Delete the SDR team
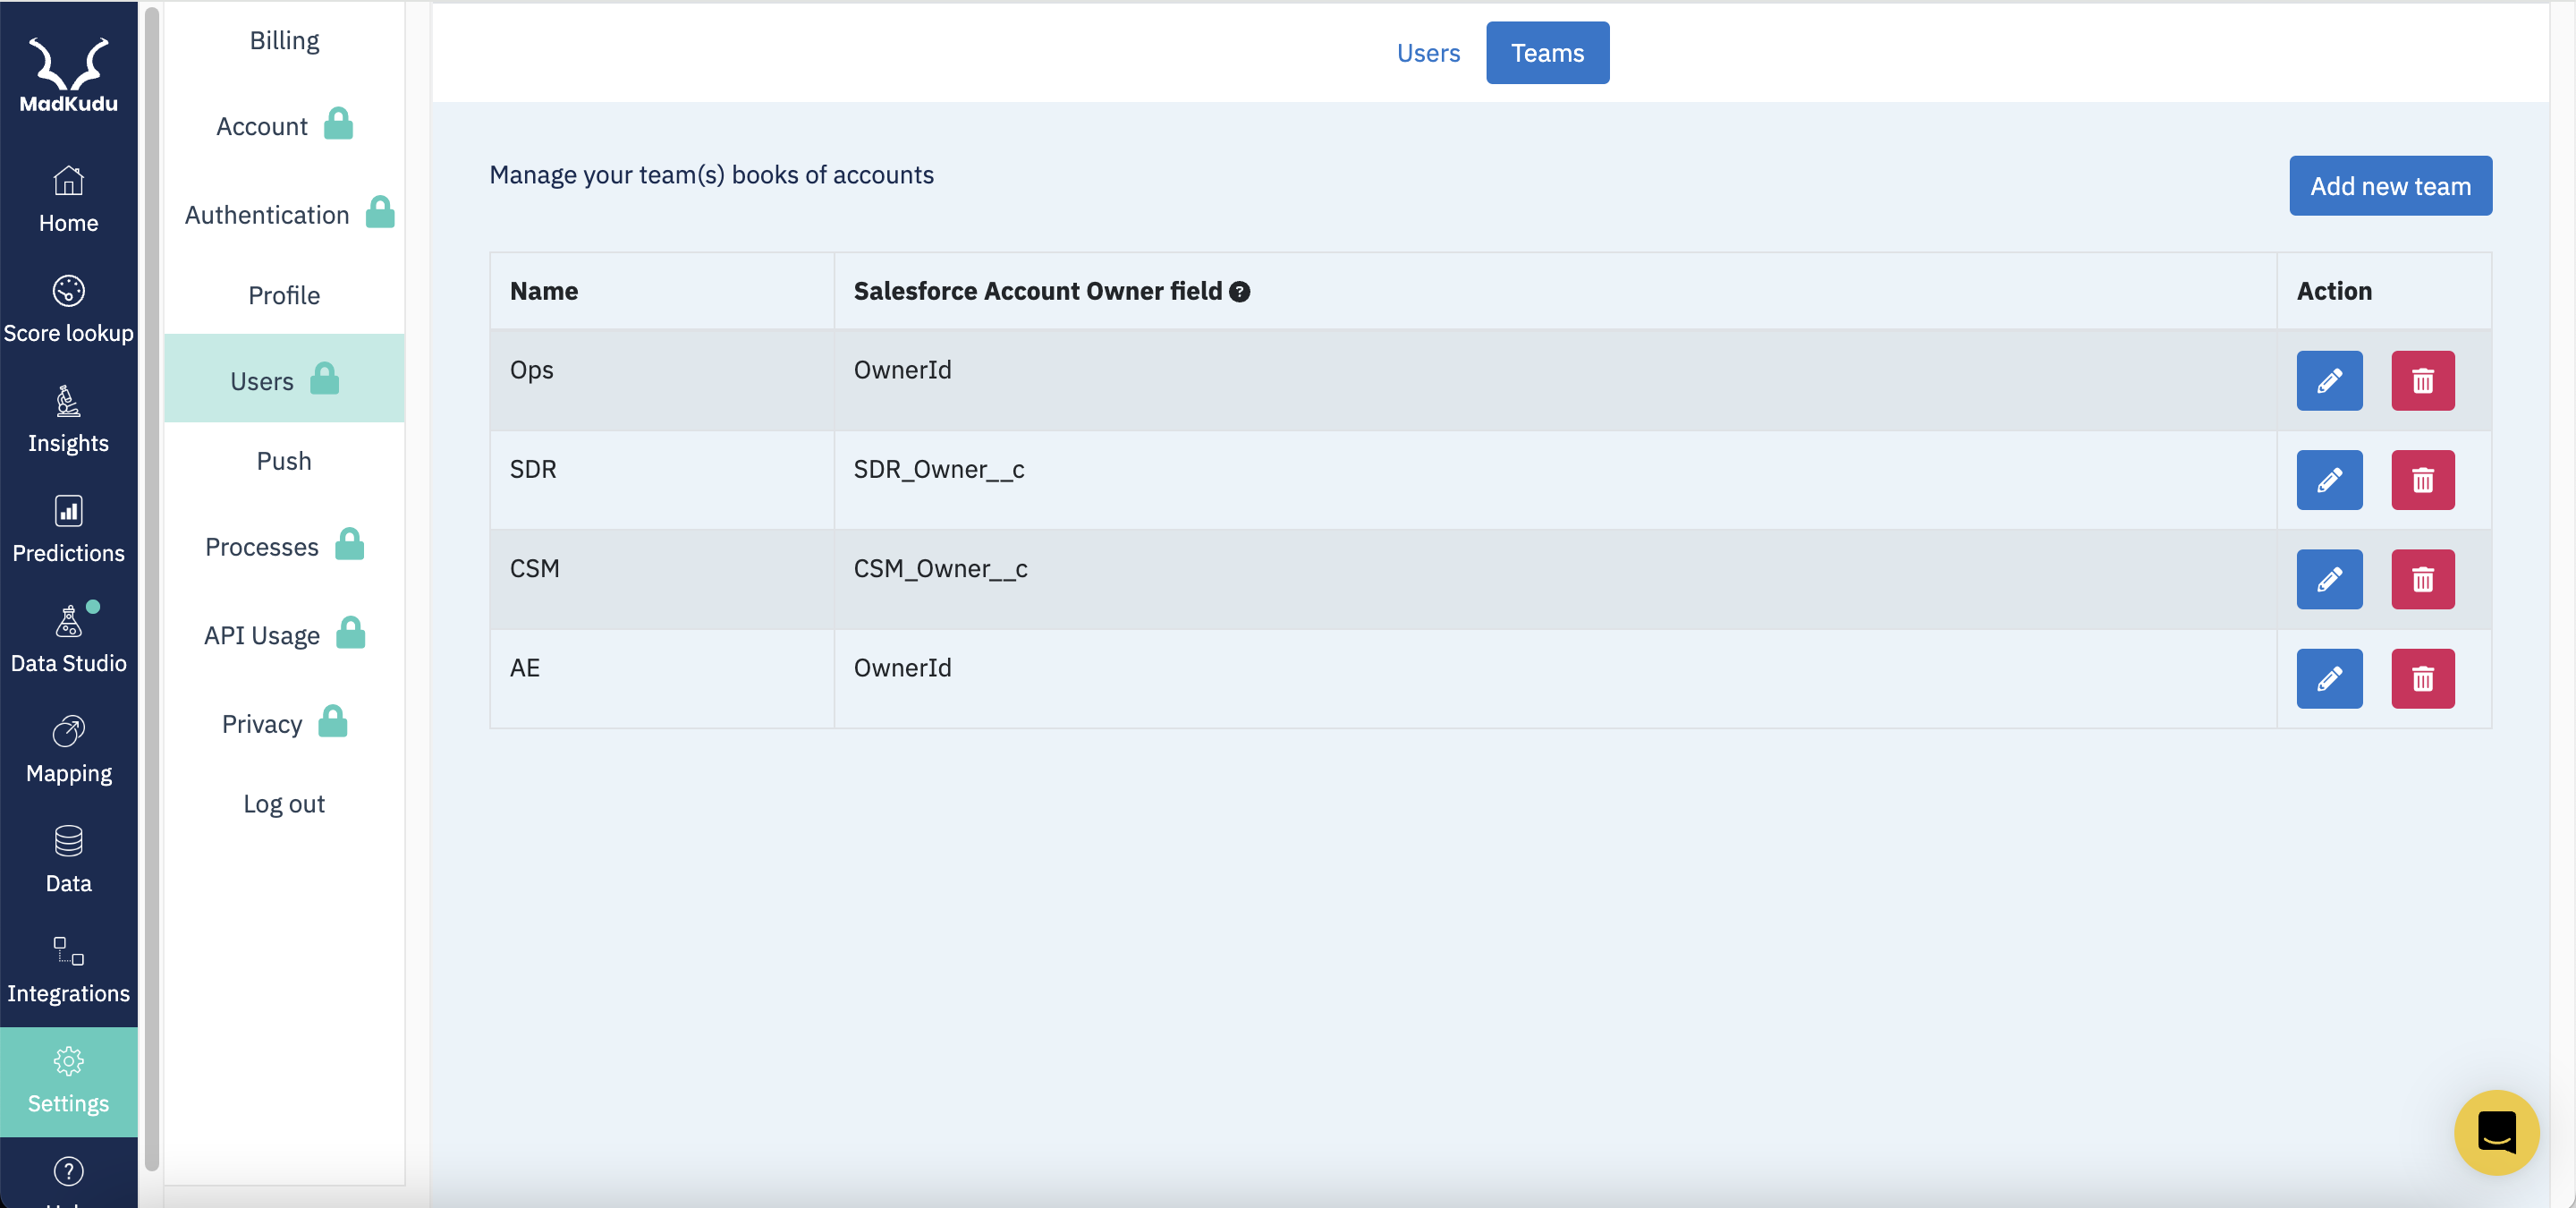The height and width of the screenshot is (1208, 2576). [2422, 480]
